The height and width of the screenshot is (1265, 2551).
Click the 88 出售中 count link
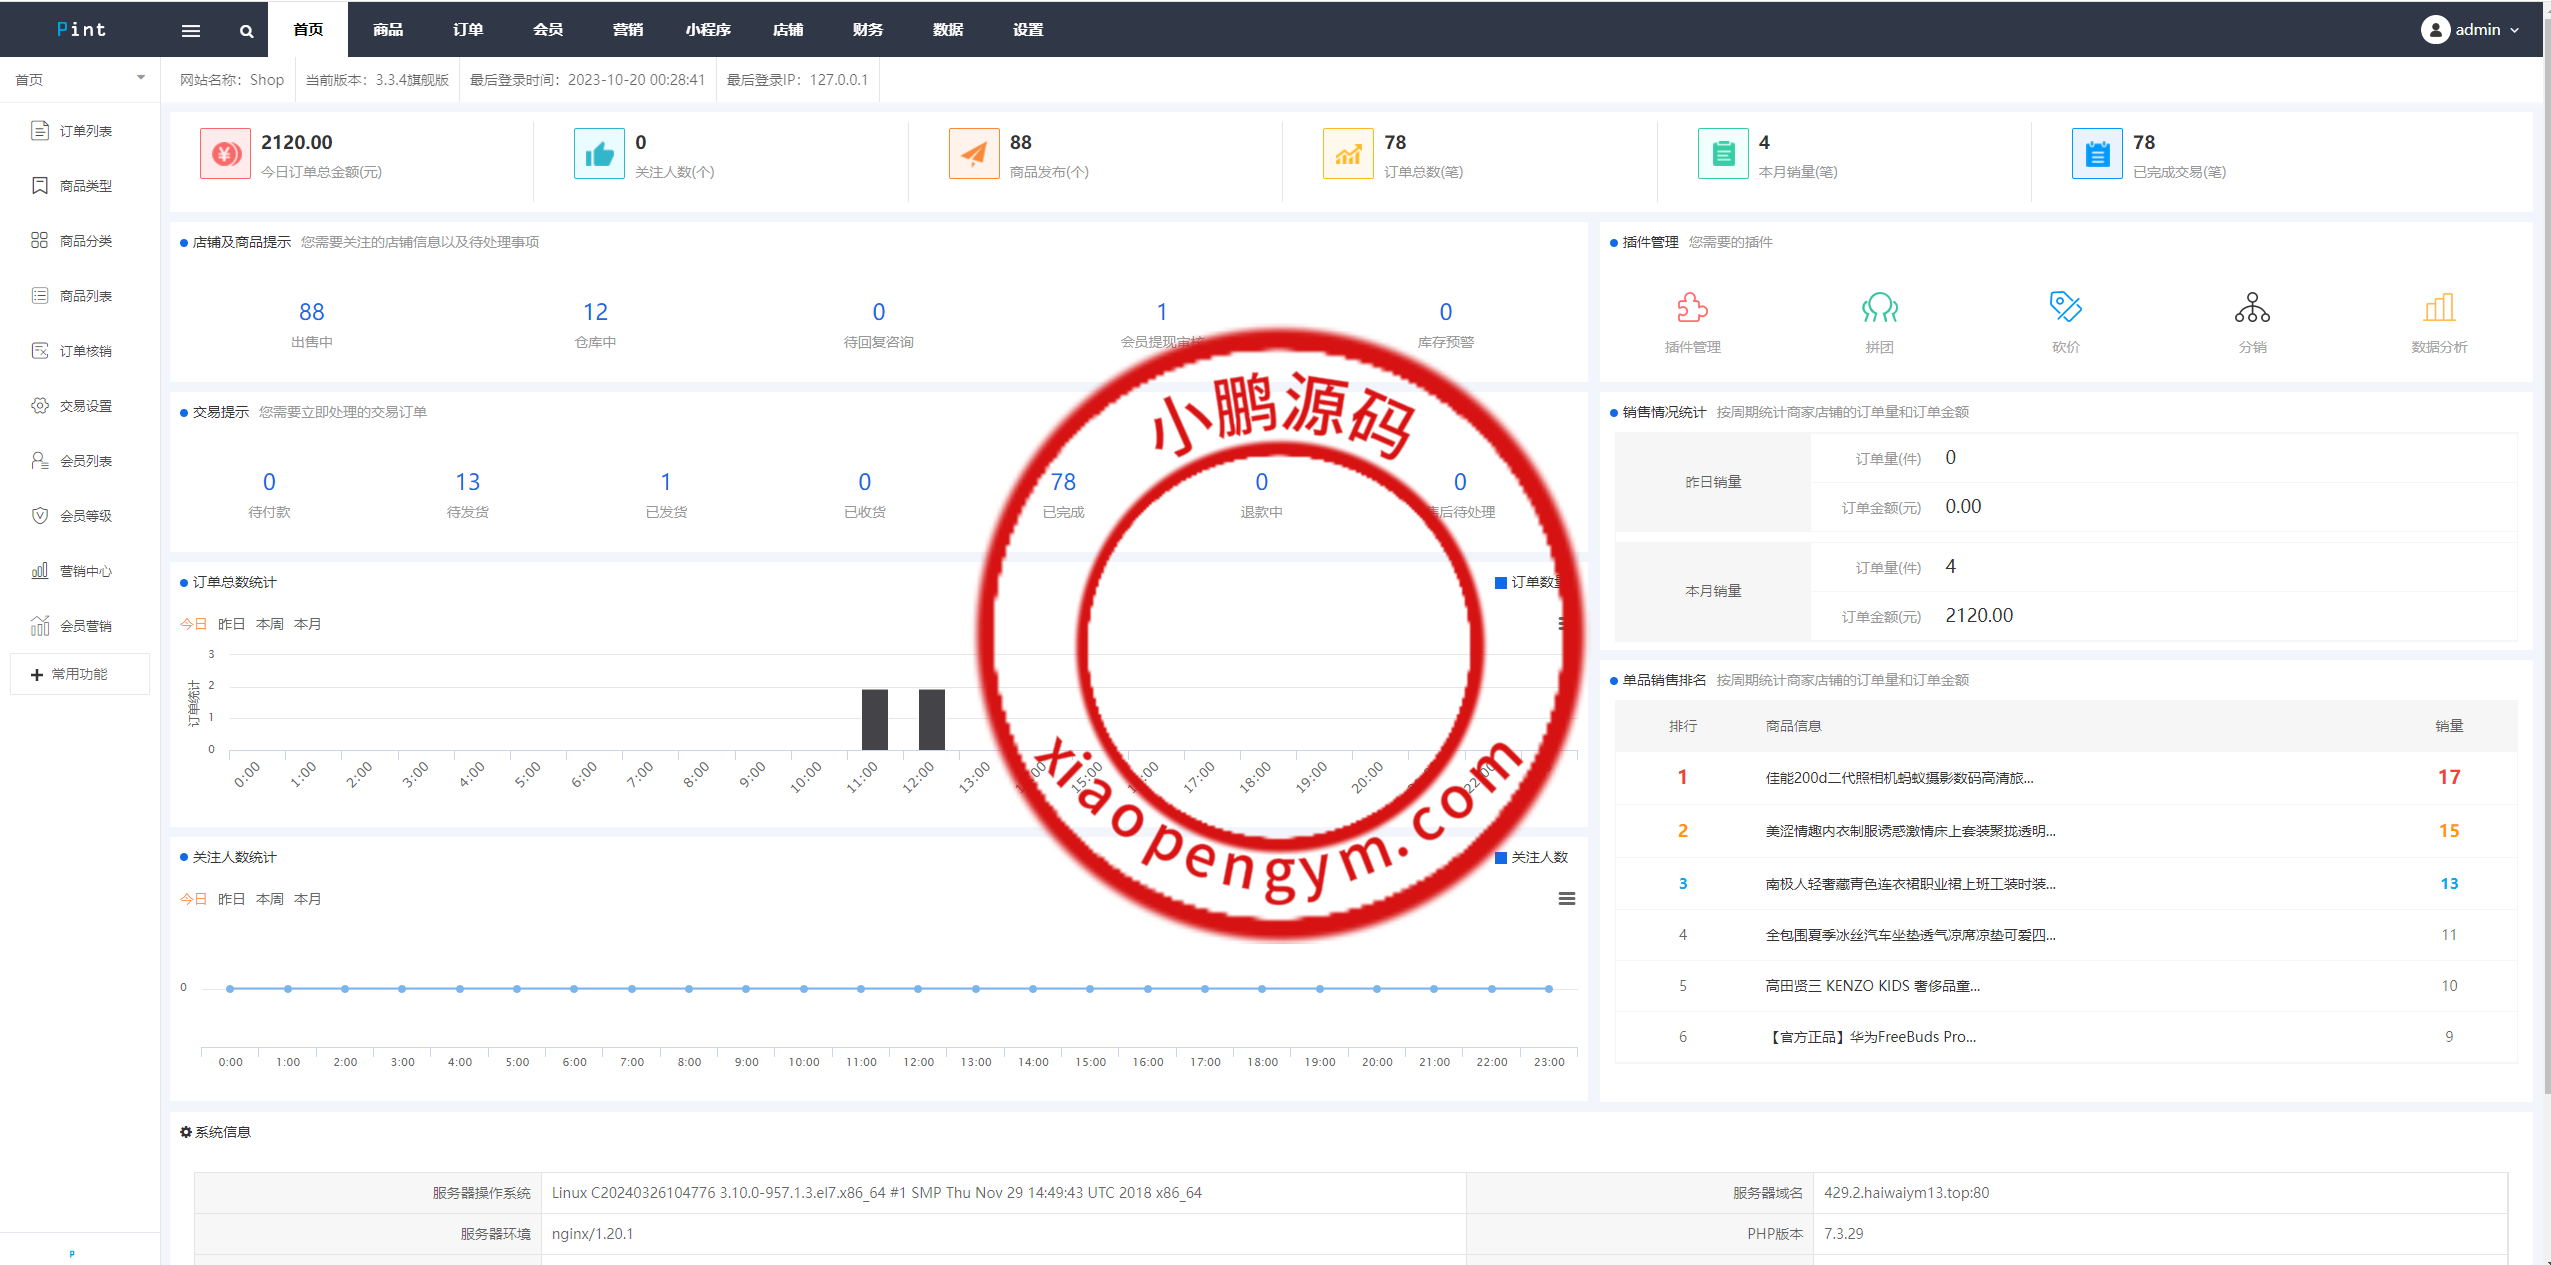[311, 312]
